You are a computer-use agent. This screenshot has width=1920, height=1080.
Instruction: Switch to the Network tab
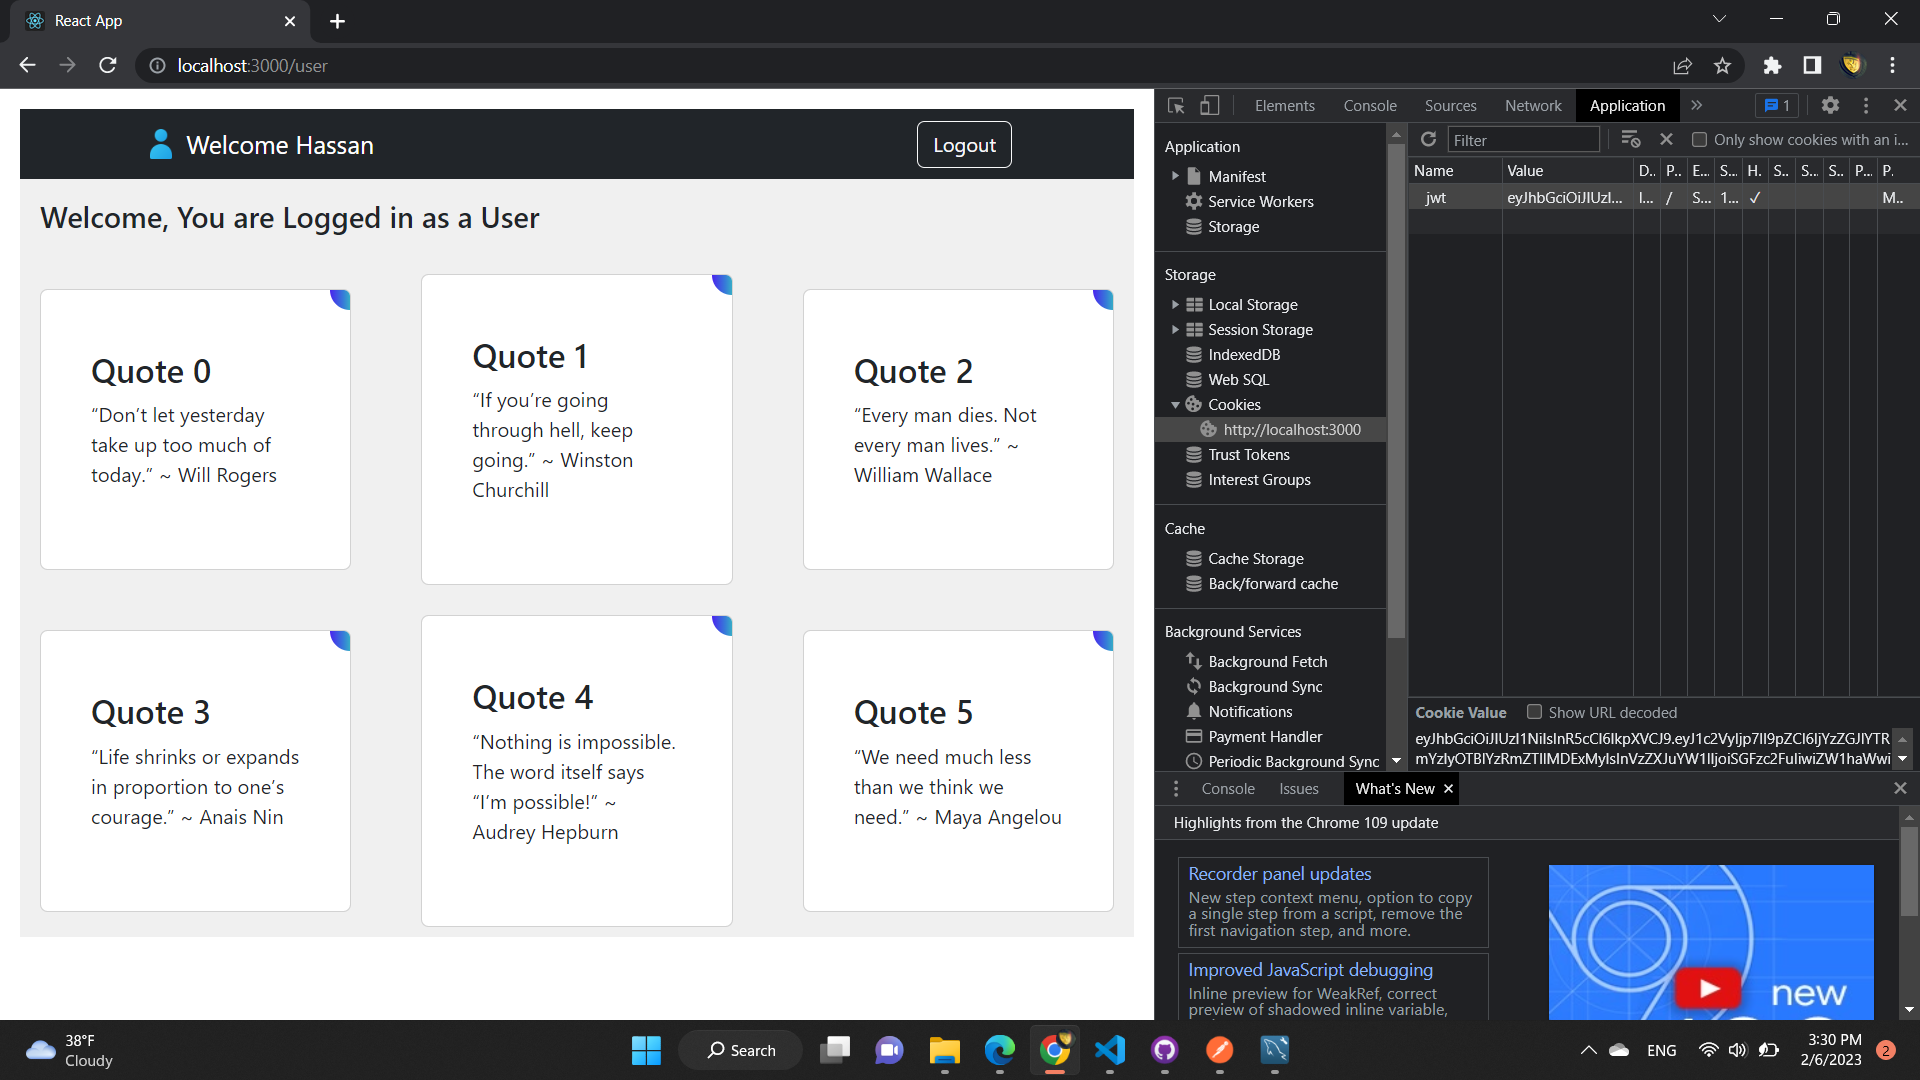click(x=1532, y=105)
